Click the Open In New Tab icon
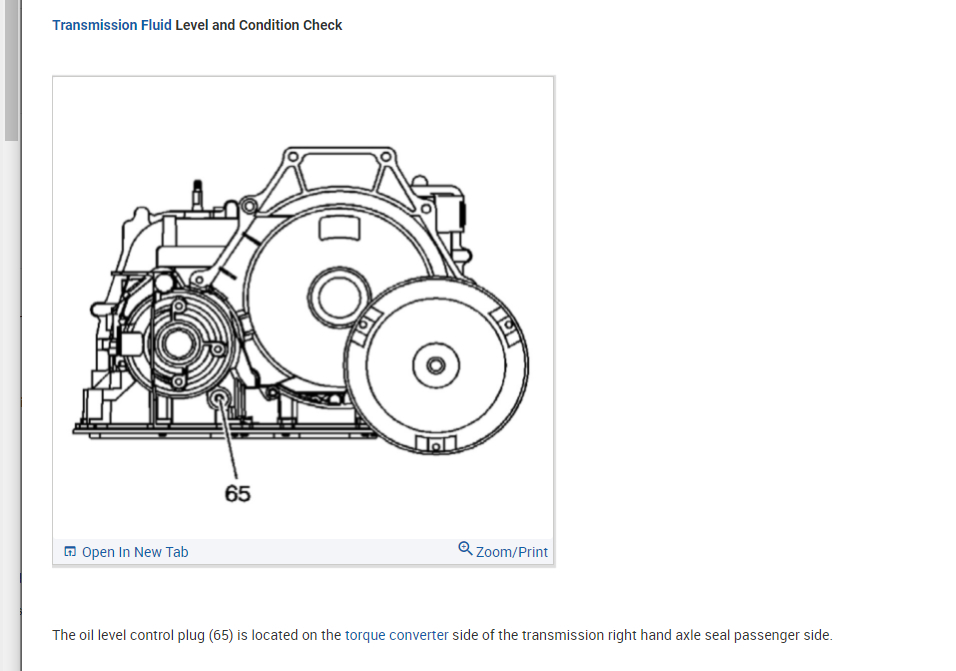The height and width of the screenshot is (671, 956). 70,552
